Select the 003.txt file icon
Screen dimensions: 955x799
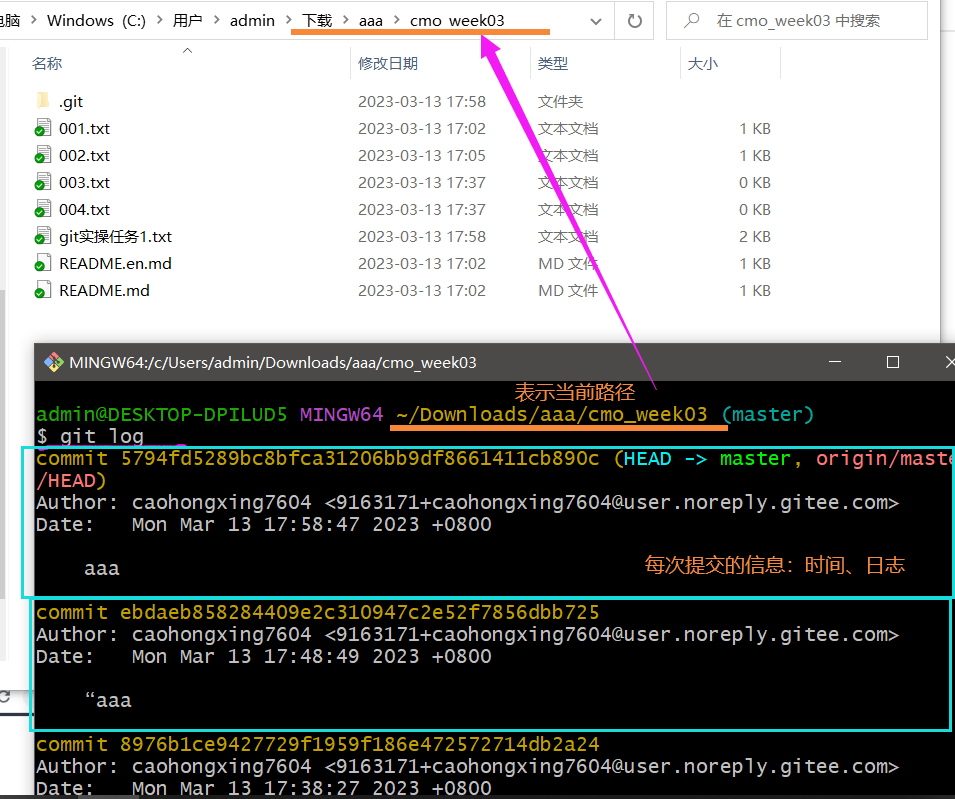pos(43,182)
